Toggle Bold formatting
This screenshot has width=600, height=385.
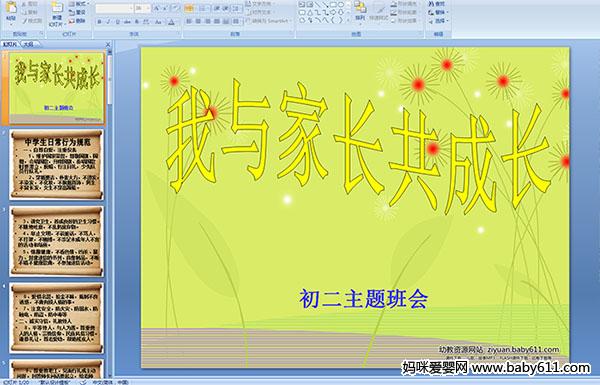[x=99, y=22]
